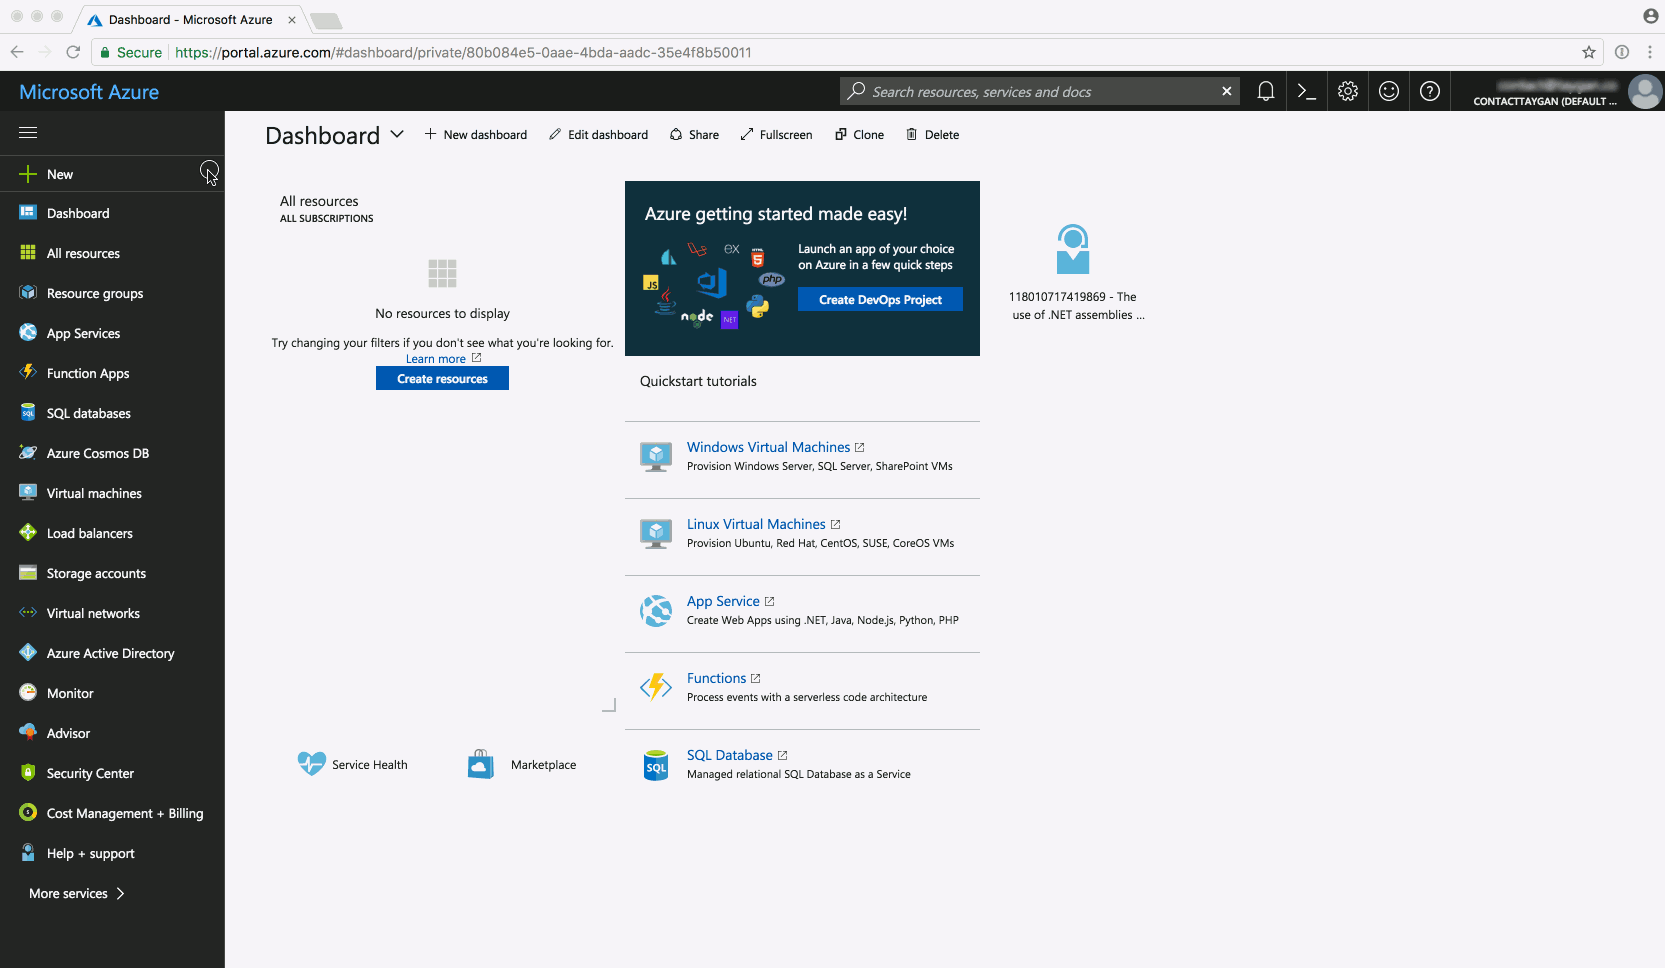This screenshot has width=1665, height=968.
Task: Click Share in dashboard toolbar
Action: [x=694, y=135]
